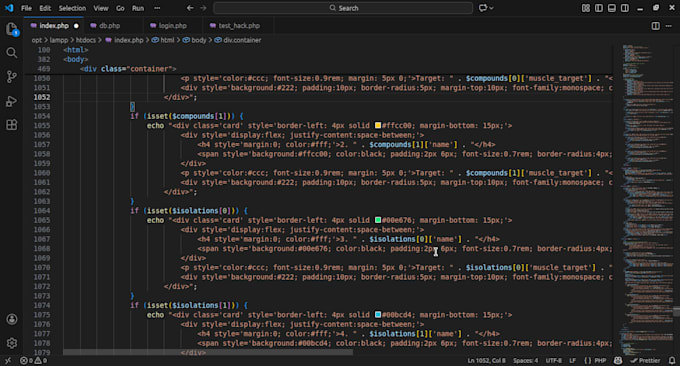Open the Run menu

pyautogui.click(x=138, y=8)
